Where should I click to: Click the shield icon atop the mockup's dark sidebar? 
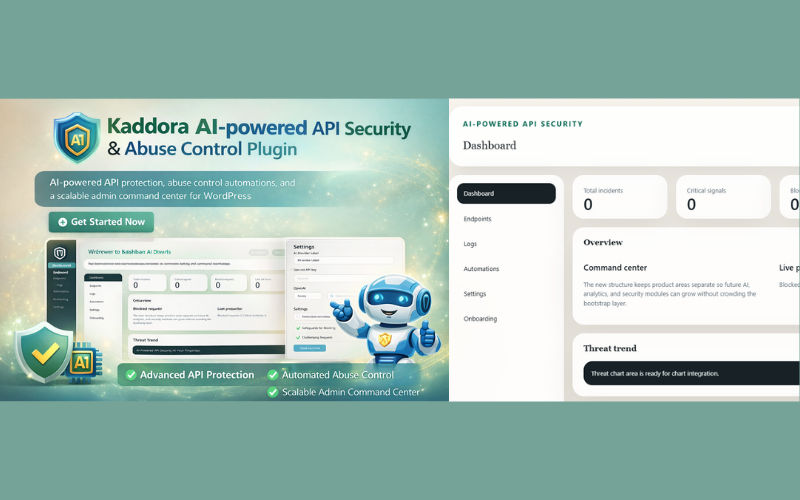coord(60,253)
